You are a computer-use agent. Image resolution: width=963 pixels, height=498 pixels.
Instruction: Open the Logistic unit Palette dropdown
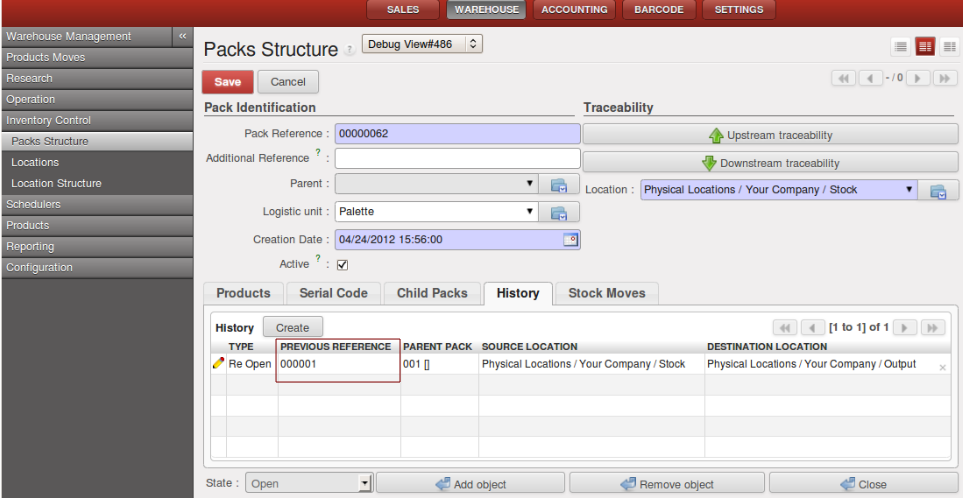pos(436,212)
